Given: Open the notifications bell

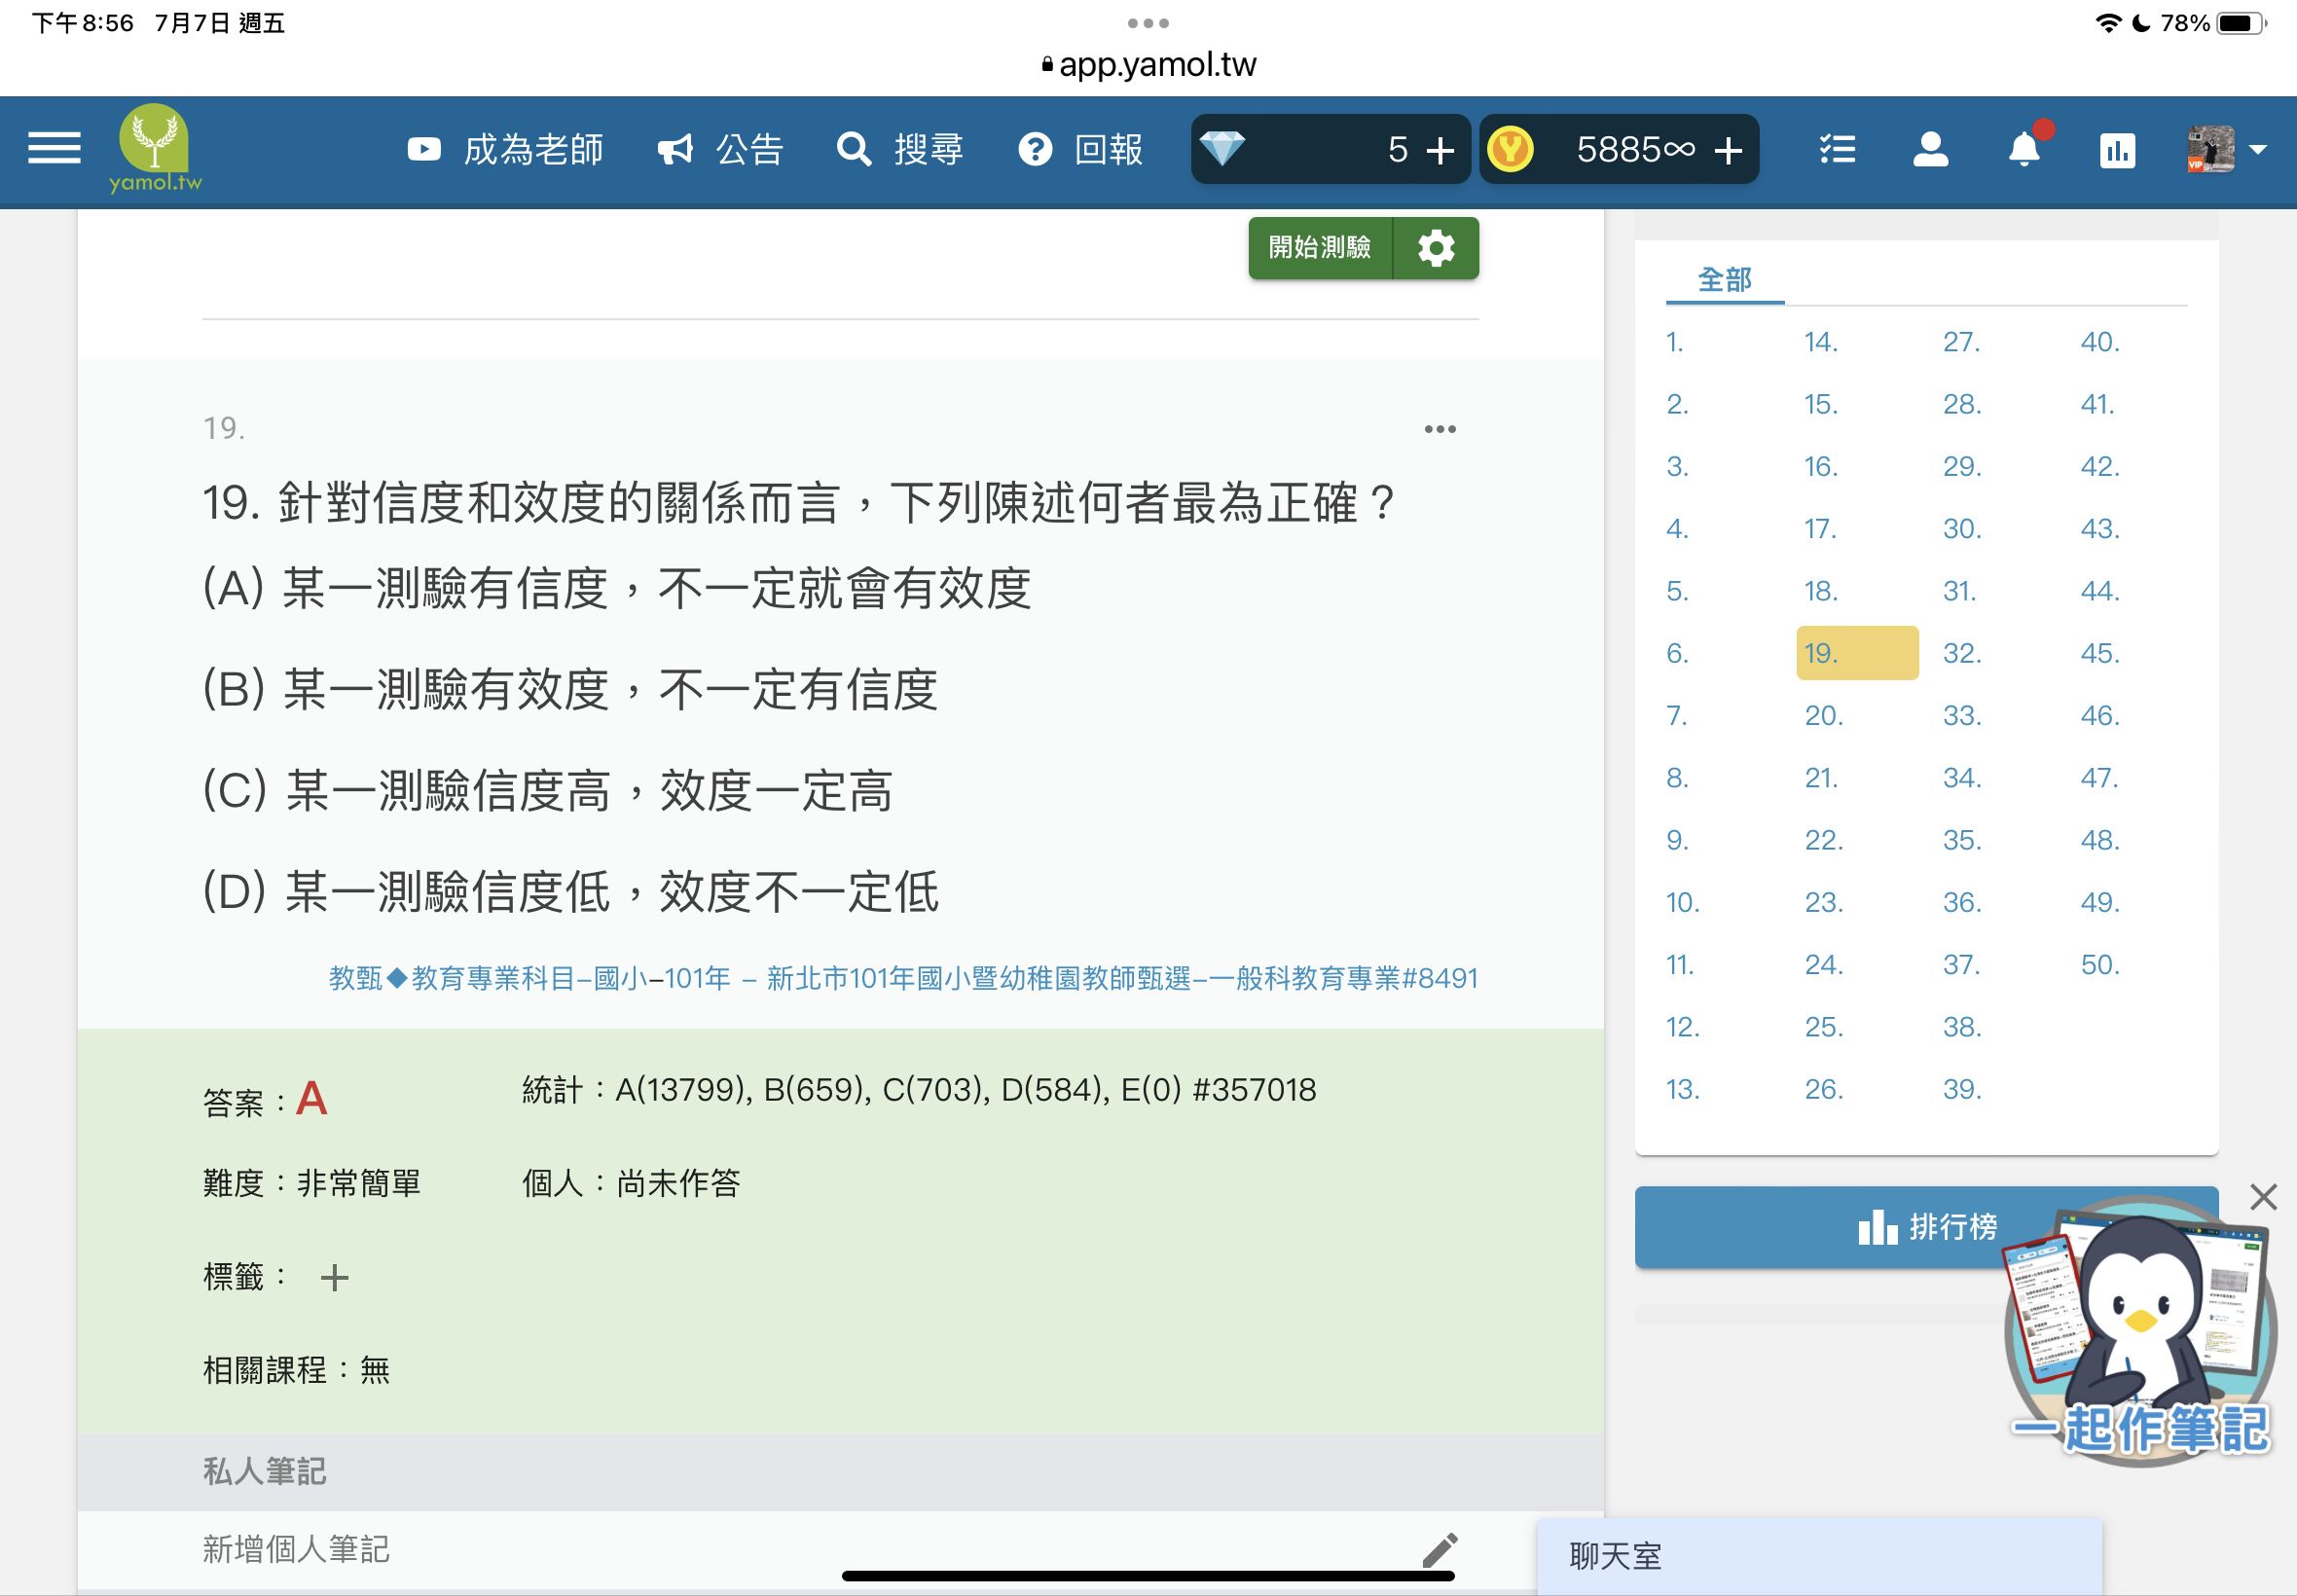Looking at the screenshot, I should [2023, 150].
